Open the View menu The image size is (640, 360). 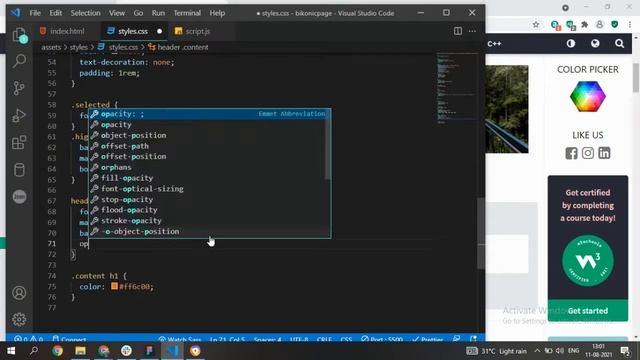click(x=117, y=13)
